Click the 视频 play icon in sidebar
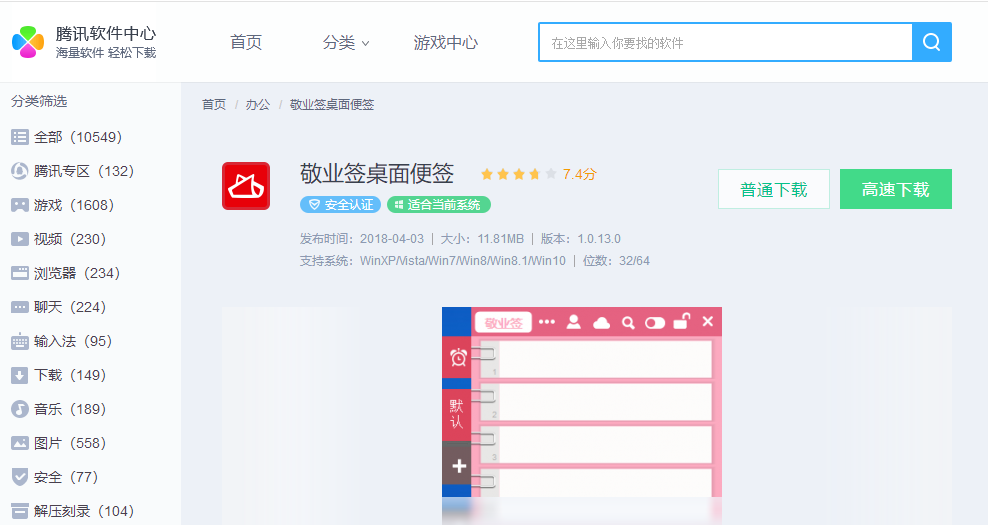Image resolution: width=988 pixels, height=525 pixels. tap(20, 239)
